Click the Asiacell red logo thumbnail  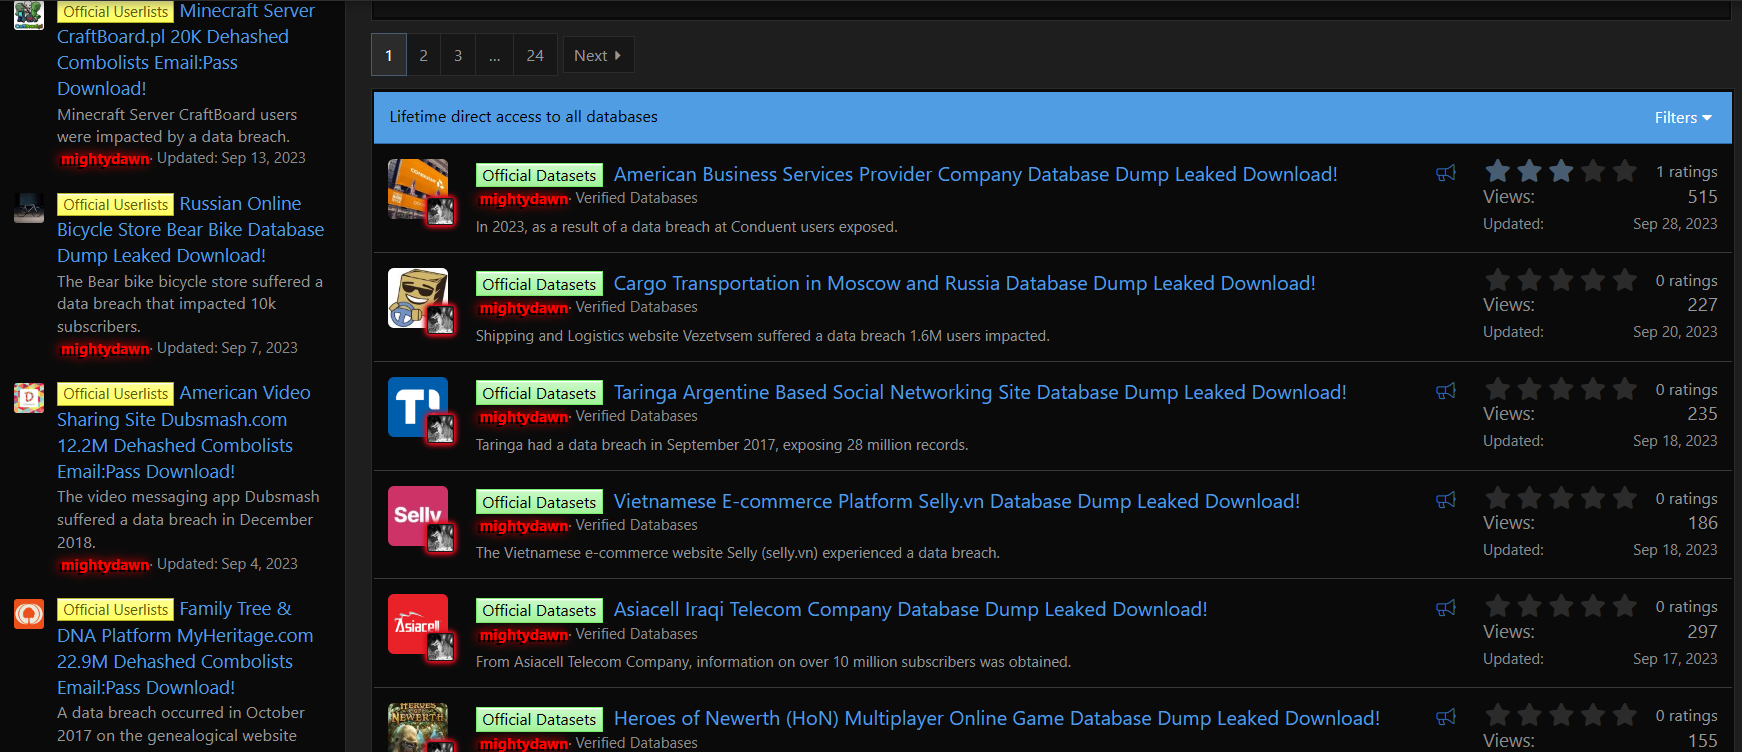click(x=418, y=625)
